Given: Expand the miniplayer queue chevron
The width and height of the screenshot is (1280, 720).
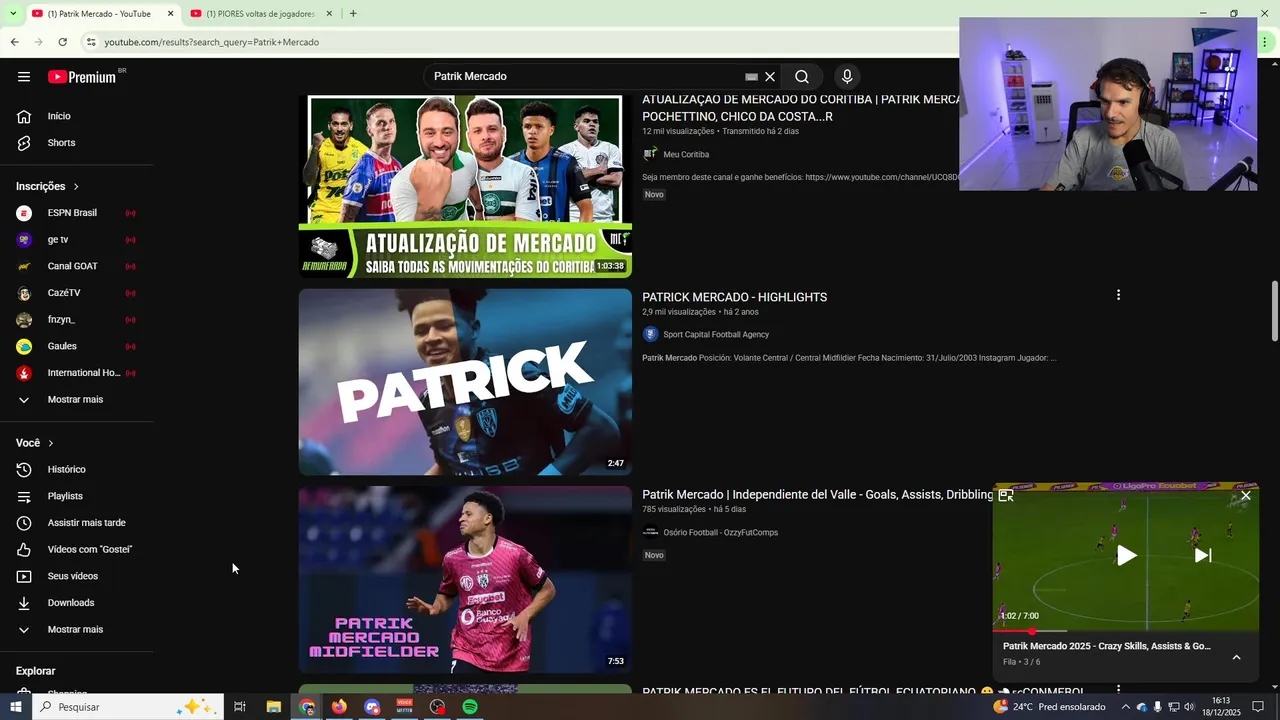Looking at the screenshot, I should click(1236, 657).
